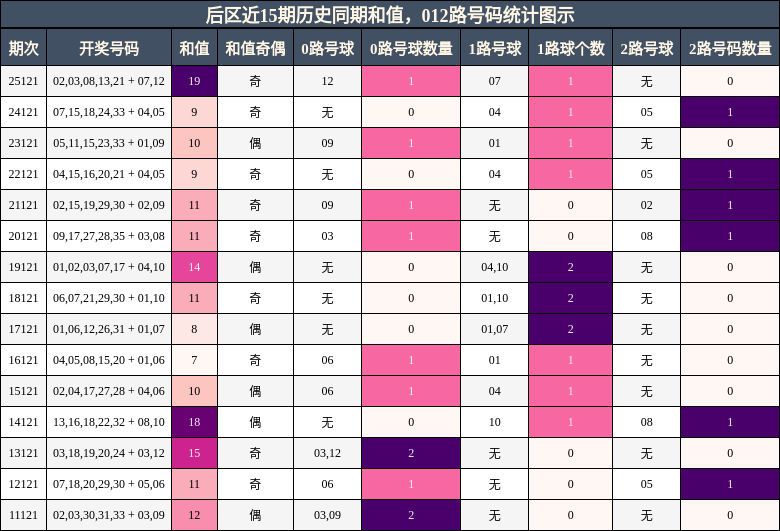Click the 1路号球 column header
780x531 pixels.
(494, 48)
